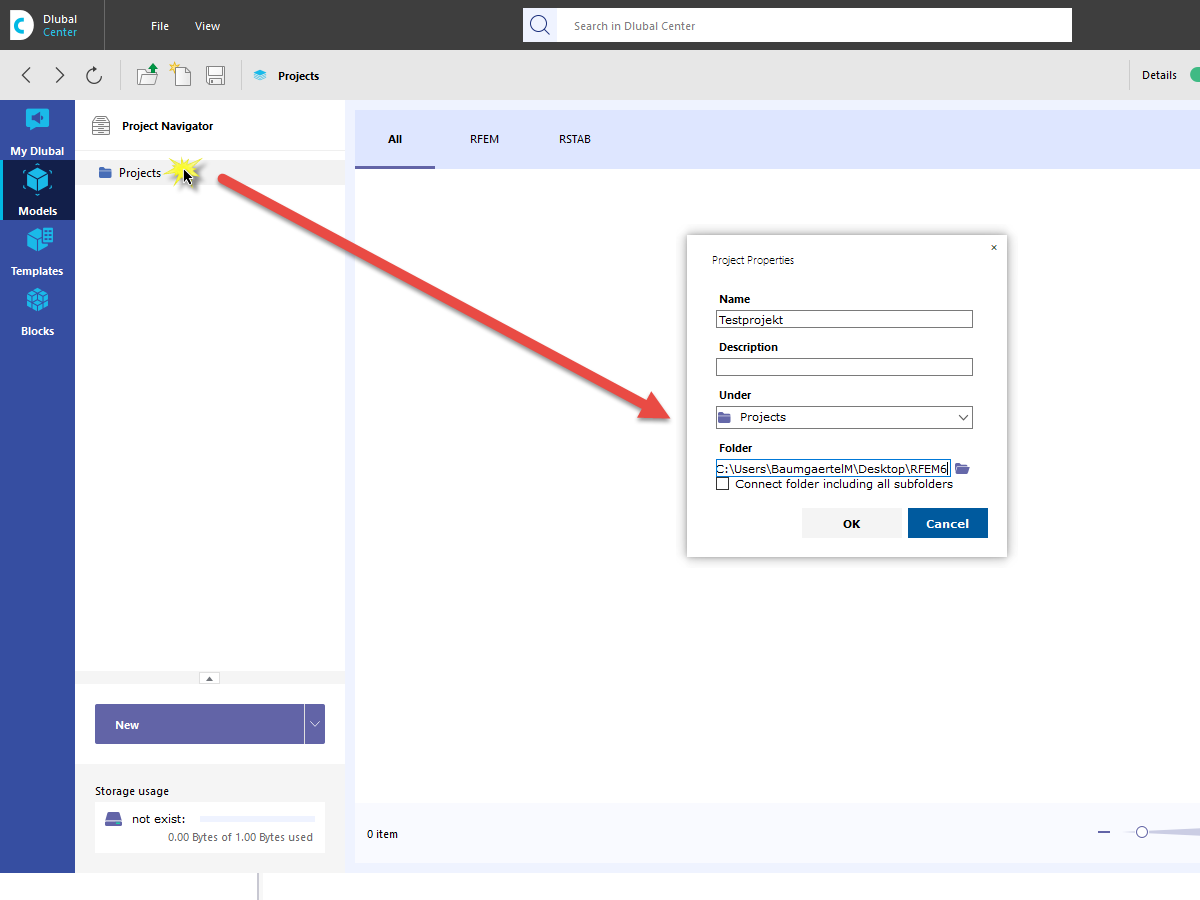Viewport: 1200px width, 900px height.
Task: Click the thumbnail size slider handle
Action: 1141,832
